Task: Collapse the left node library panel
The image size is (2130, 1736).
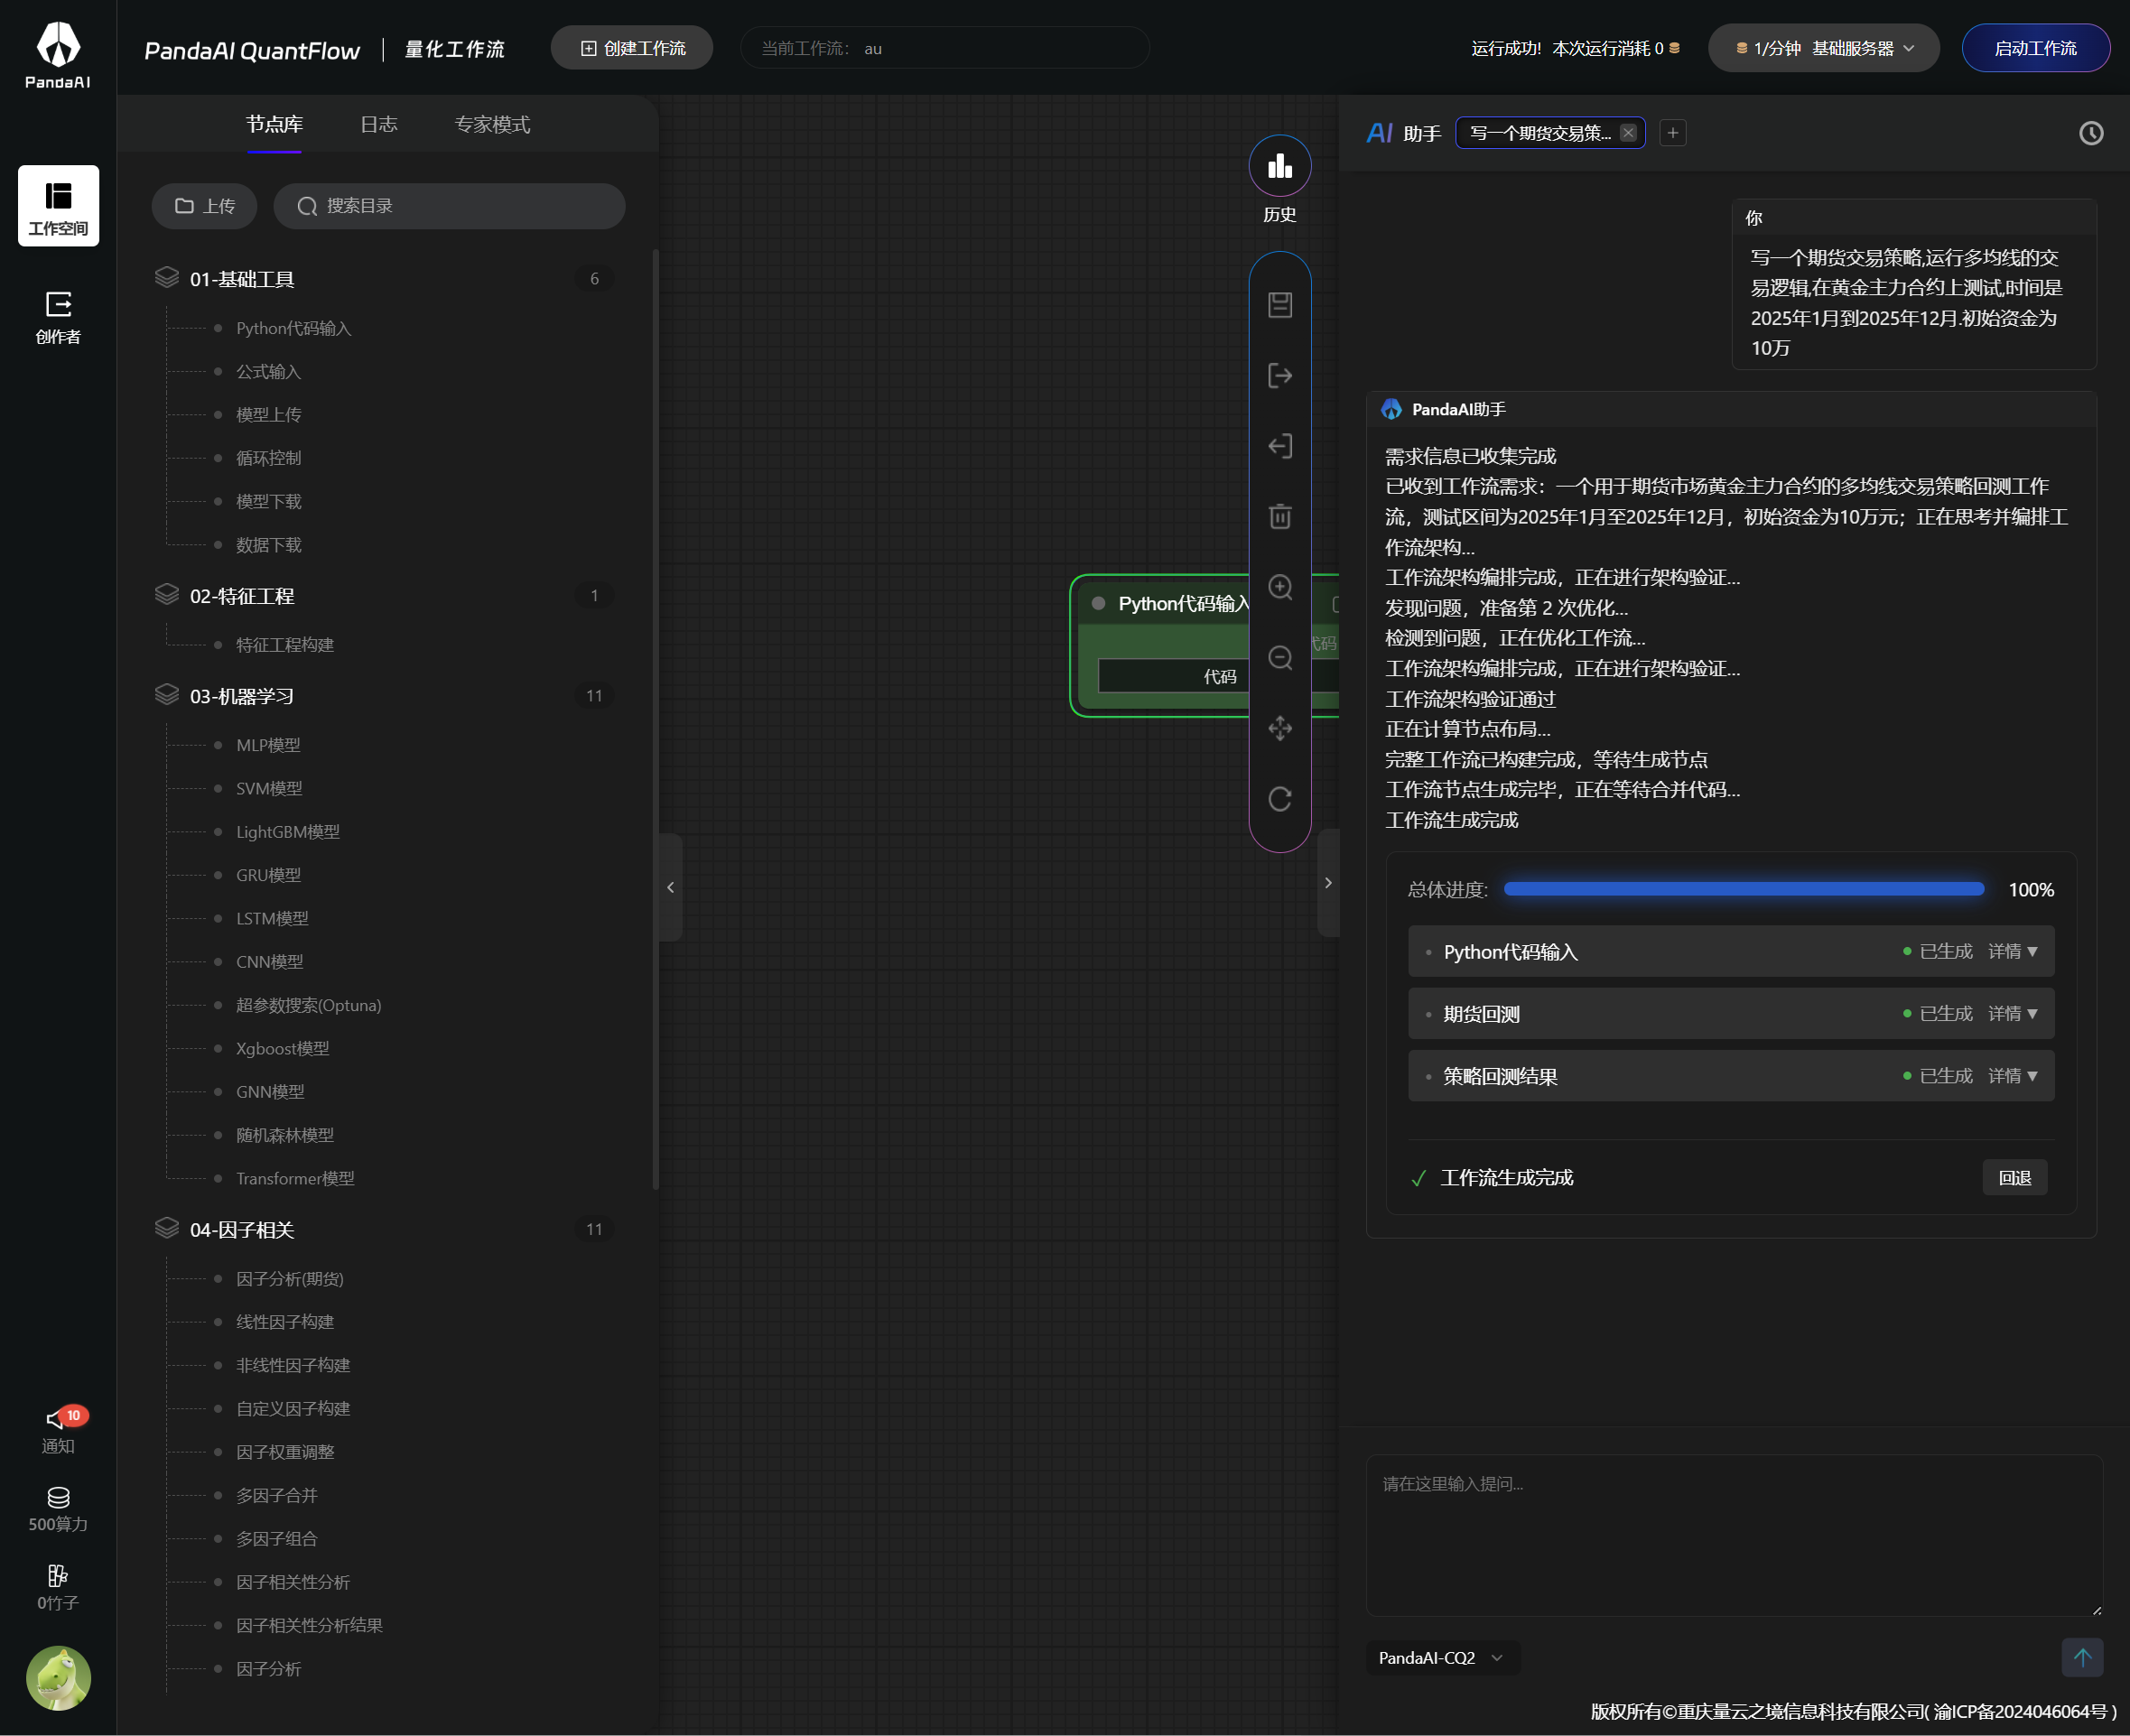Action: (x=670, y=887)
